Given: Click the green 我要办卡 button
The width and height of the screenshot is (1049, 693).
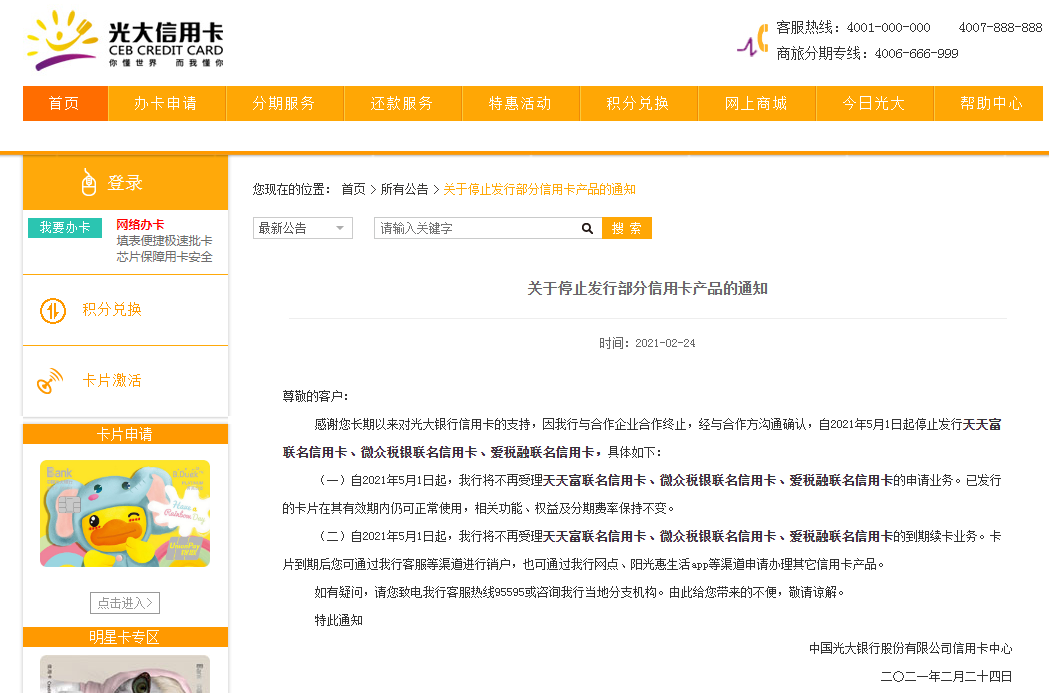Looking at the screenshot, I should (65, 227).
